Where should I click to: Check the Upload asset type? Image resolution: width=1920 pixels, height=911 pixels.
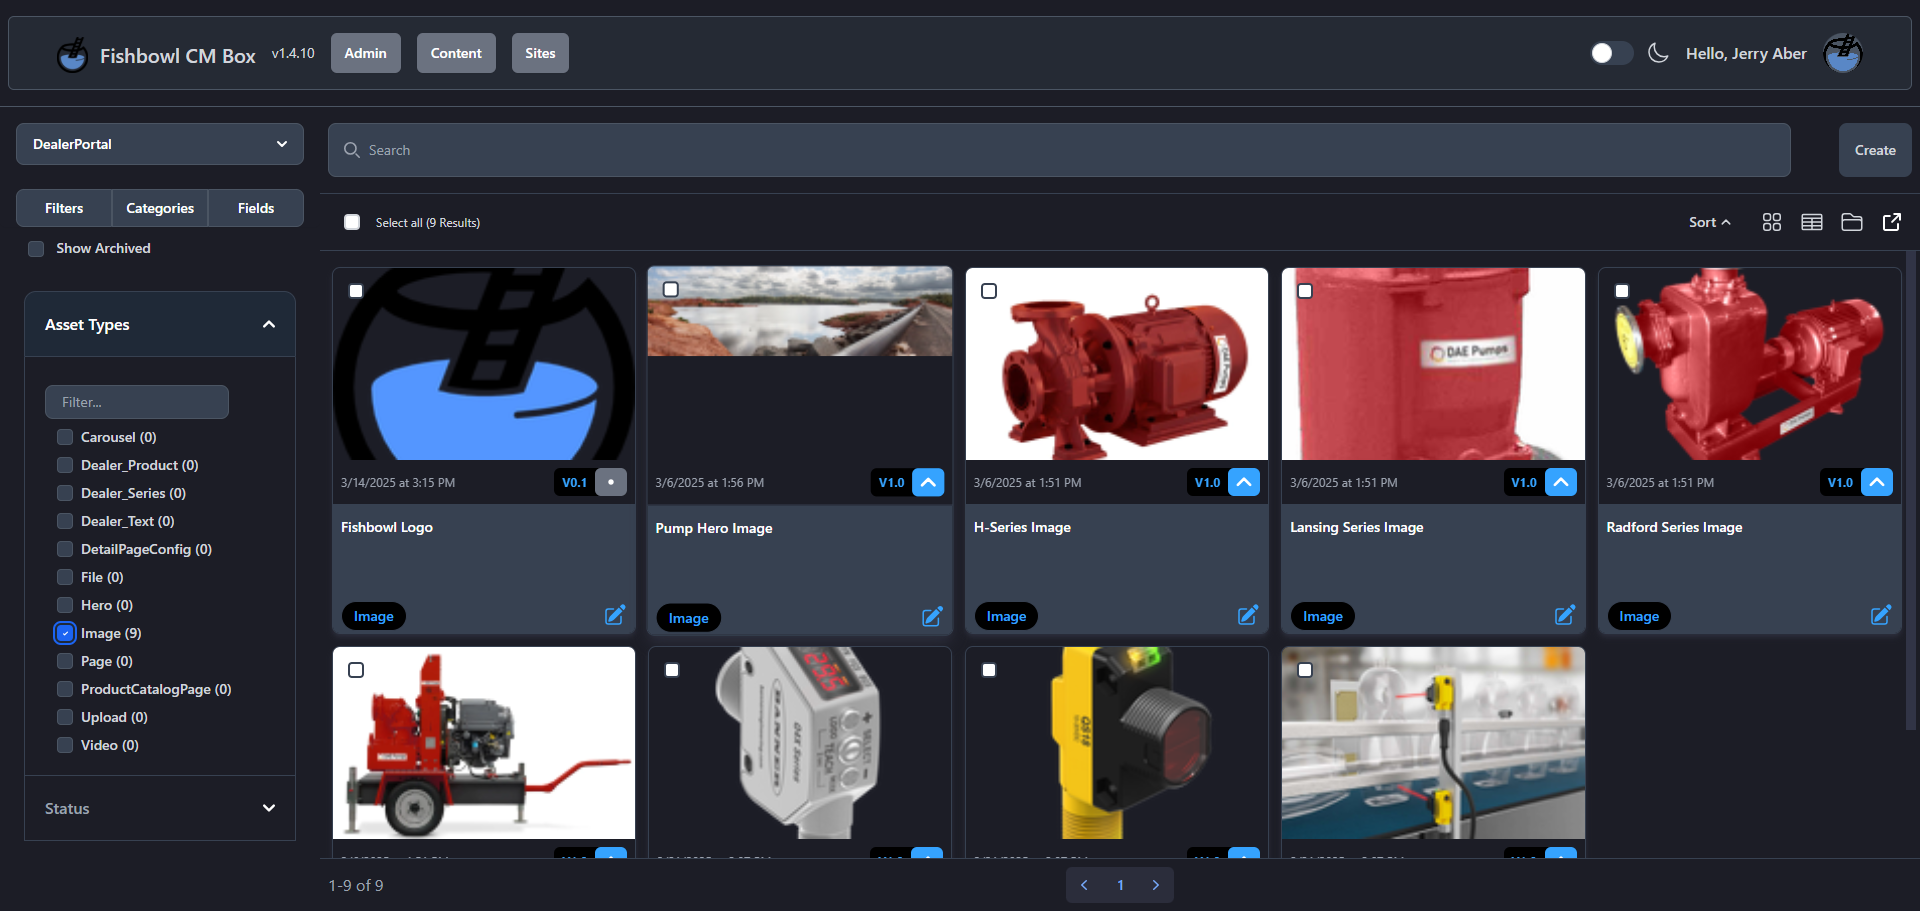coord(65,717)
